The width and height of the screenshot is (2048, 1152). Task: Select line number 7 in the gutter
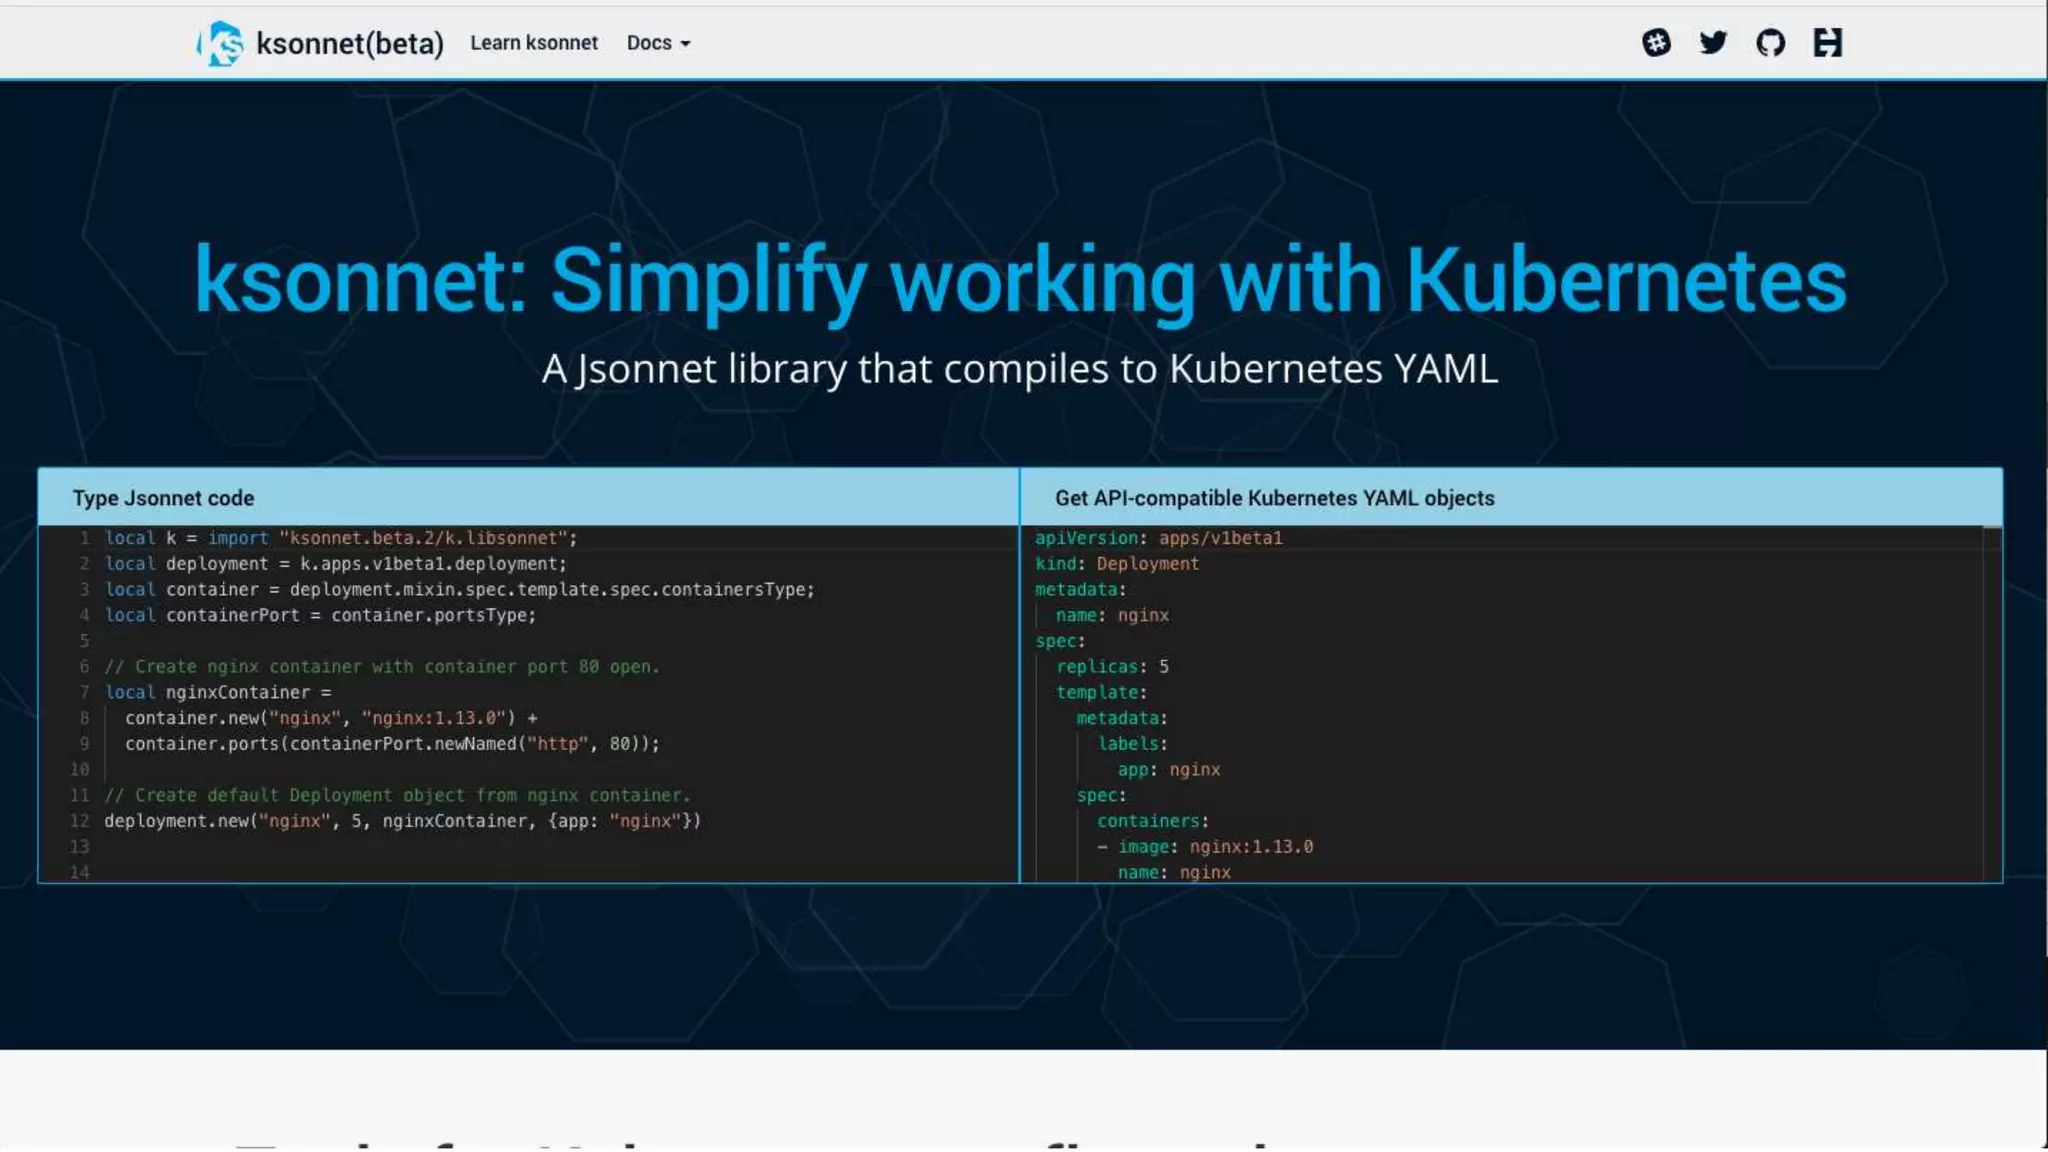tap(84, 692)
